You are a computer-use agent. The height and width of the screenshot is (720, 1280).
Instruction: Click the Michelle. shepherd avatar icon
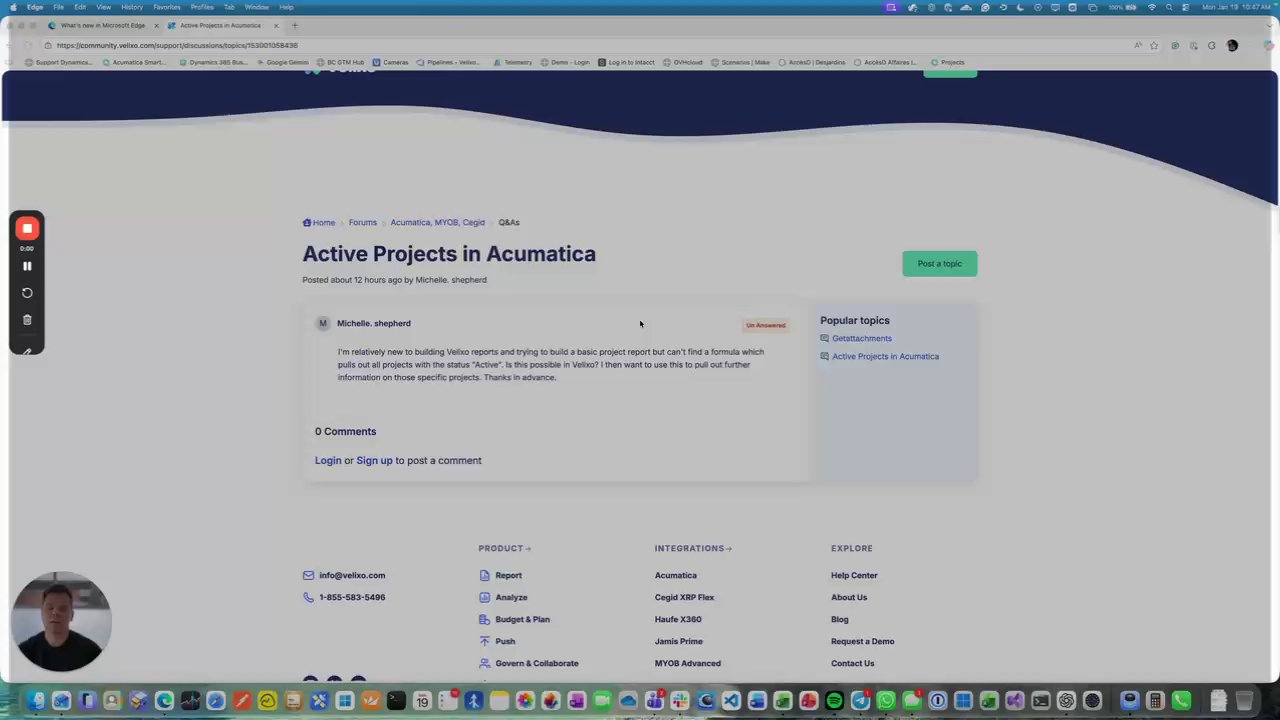click(322, 323)
